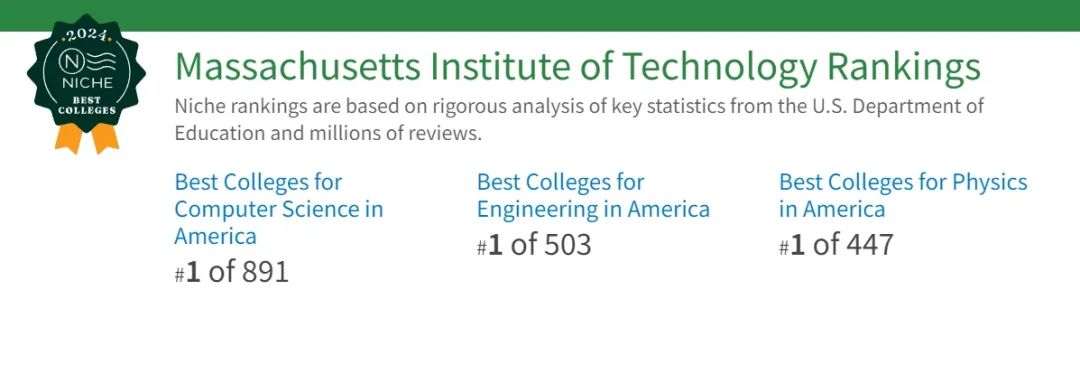Click the 2024 year text on badge
Image resolution: width=1080 pixels, height=374 pixels.
point(87,34)
